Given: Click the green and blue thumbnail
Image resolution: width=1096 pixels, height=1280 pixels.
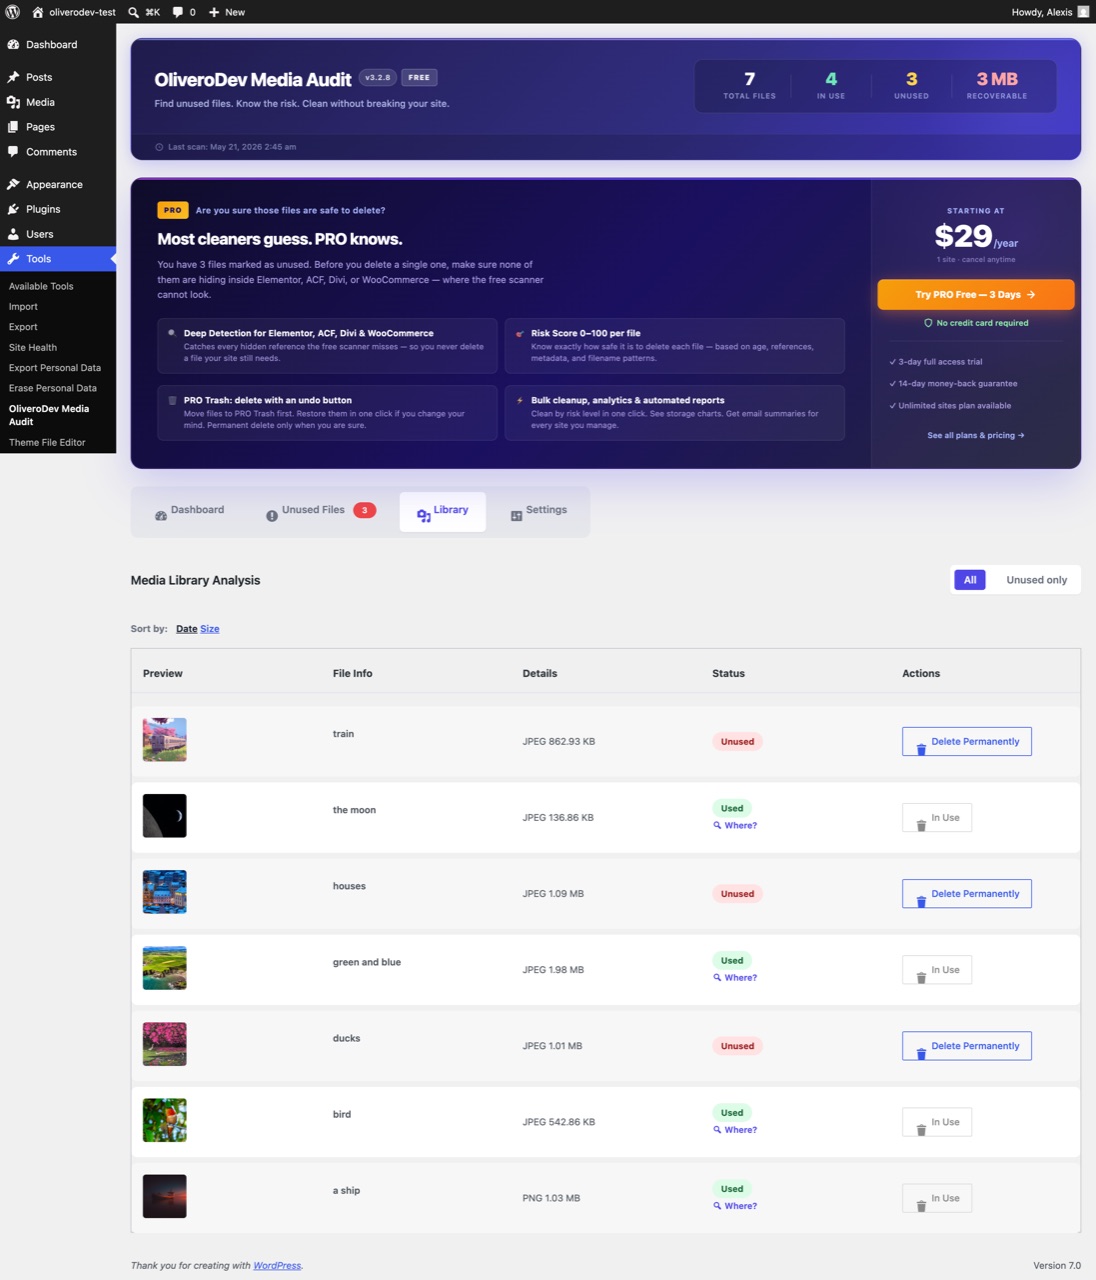Looking at the screenshot, I should (x=165, y=968).
